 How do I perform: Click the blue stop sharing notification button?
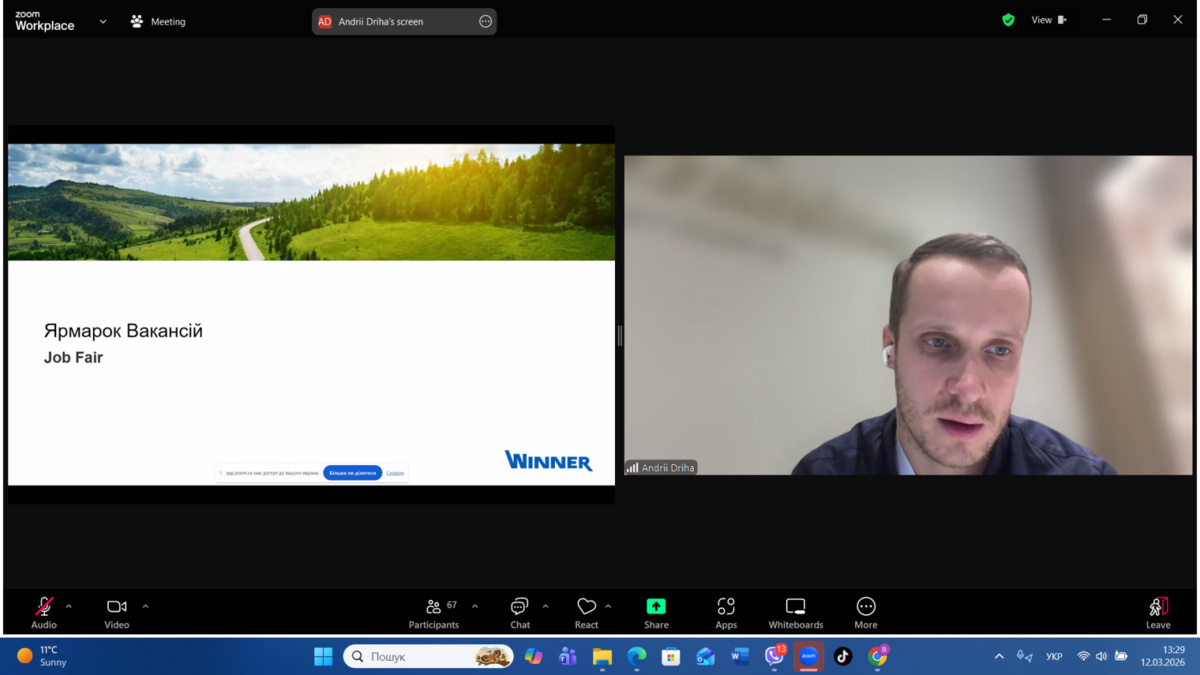352,473
